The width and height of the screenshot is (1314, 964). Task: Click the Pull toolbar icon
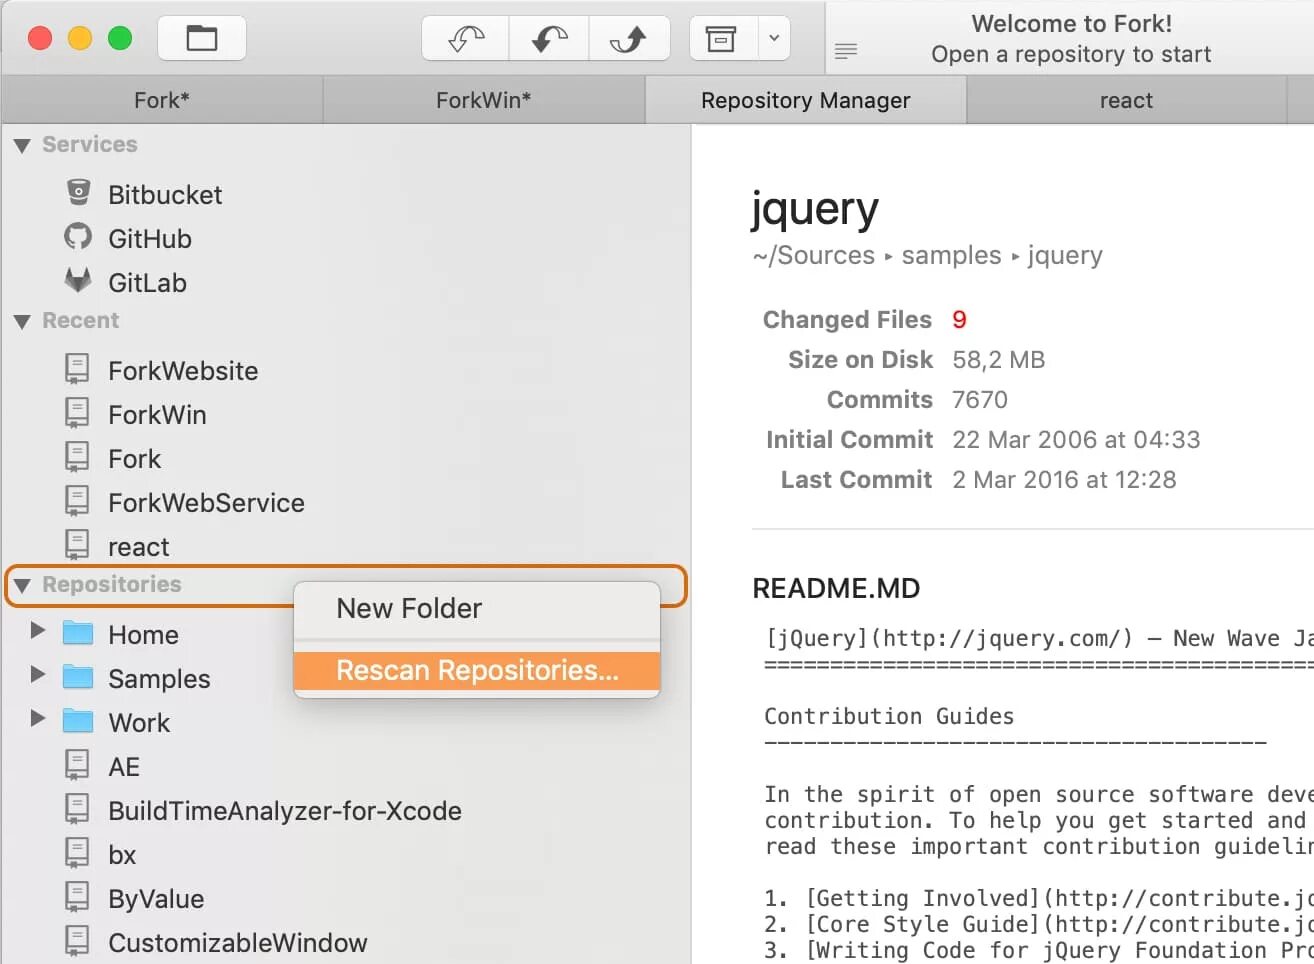pyautogui.click(x=549, y=39)
